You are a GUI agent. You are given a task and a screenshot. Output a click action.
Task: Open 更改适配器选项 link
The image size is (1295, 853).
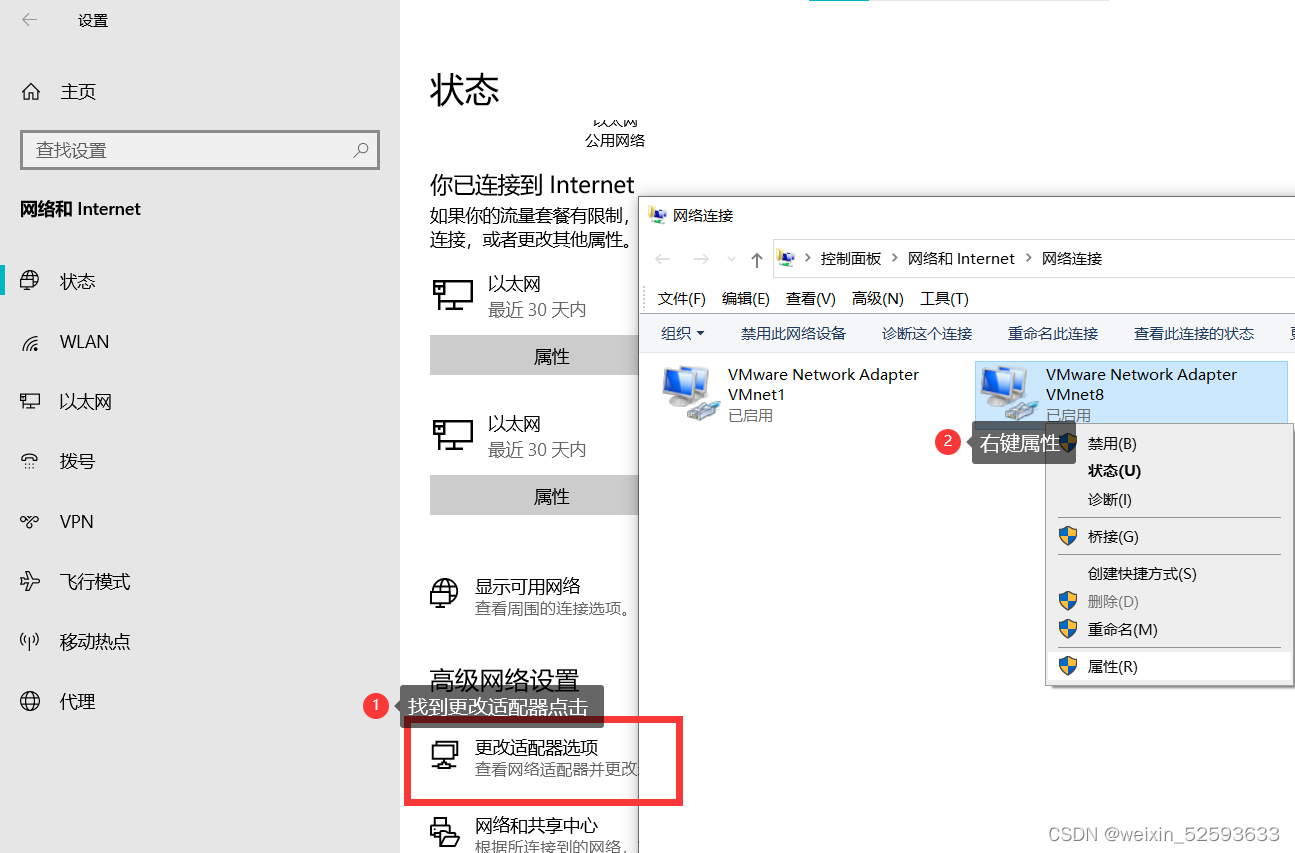(x=537, y=747)
